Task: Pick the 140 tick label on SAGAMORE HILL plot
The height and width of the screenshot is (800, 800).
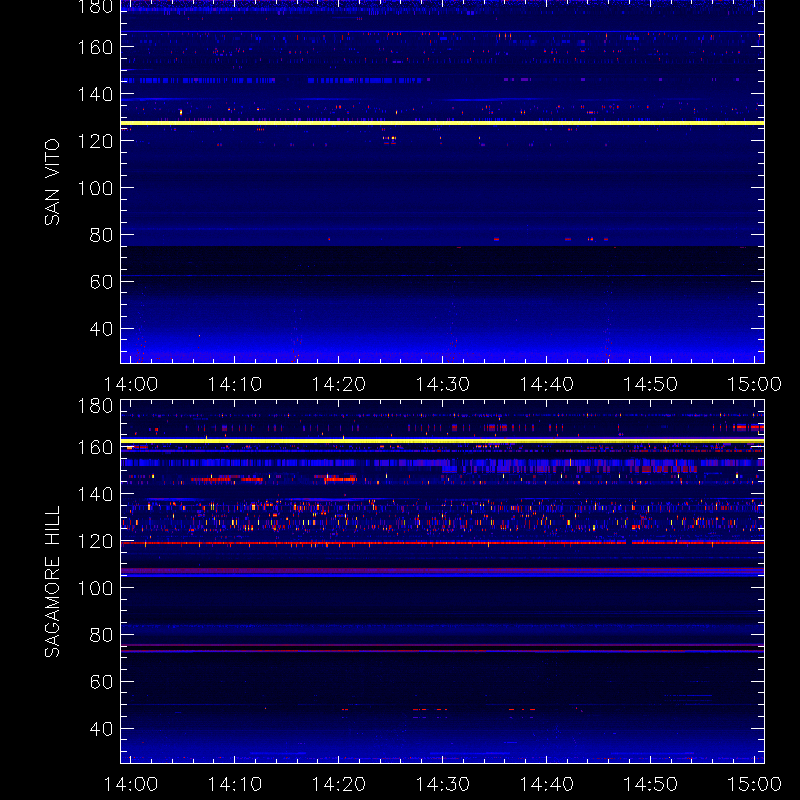Action: 95,494
